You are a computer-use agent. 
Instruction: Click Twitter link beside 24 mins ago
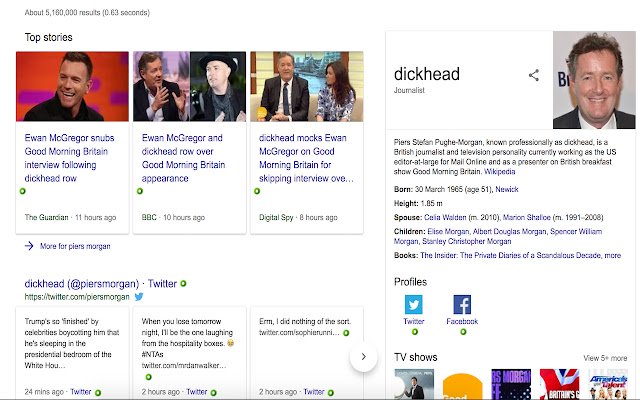(80, 392)
